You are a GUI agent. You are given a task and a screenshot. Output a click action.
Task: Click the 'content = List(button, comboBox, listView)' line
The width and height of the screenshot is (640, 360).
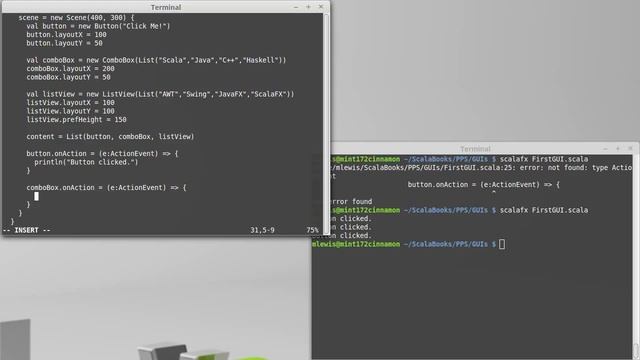[110, 137]
